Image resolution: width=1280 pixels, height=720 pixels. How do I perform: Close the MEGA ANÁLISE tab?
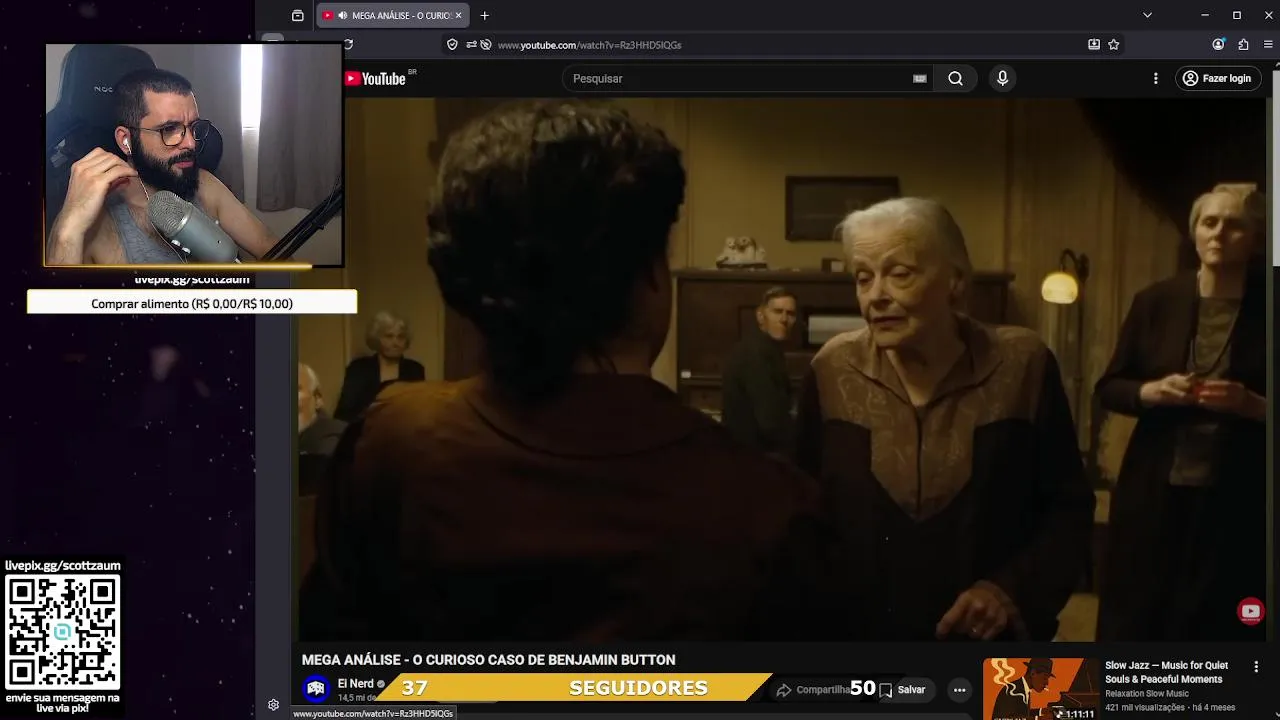click(458, 15)
